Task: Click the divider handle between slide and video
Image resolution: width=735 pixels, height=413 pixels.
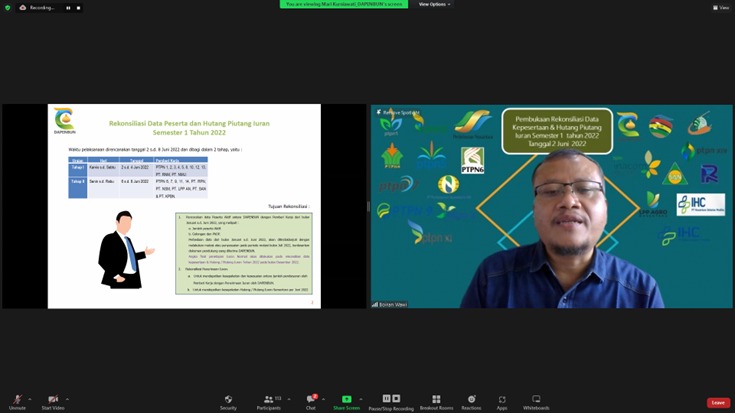Action: pyautogui.click(x=368, y=207)
